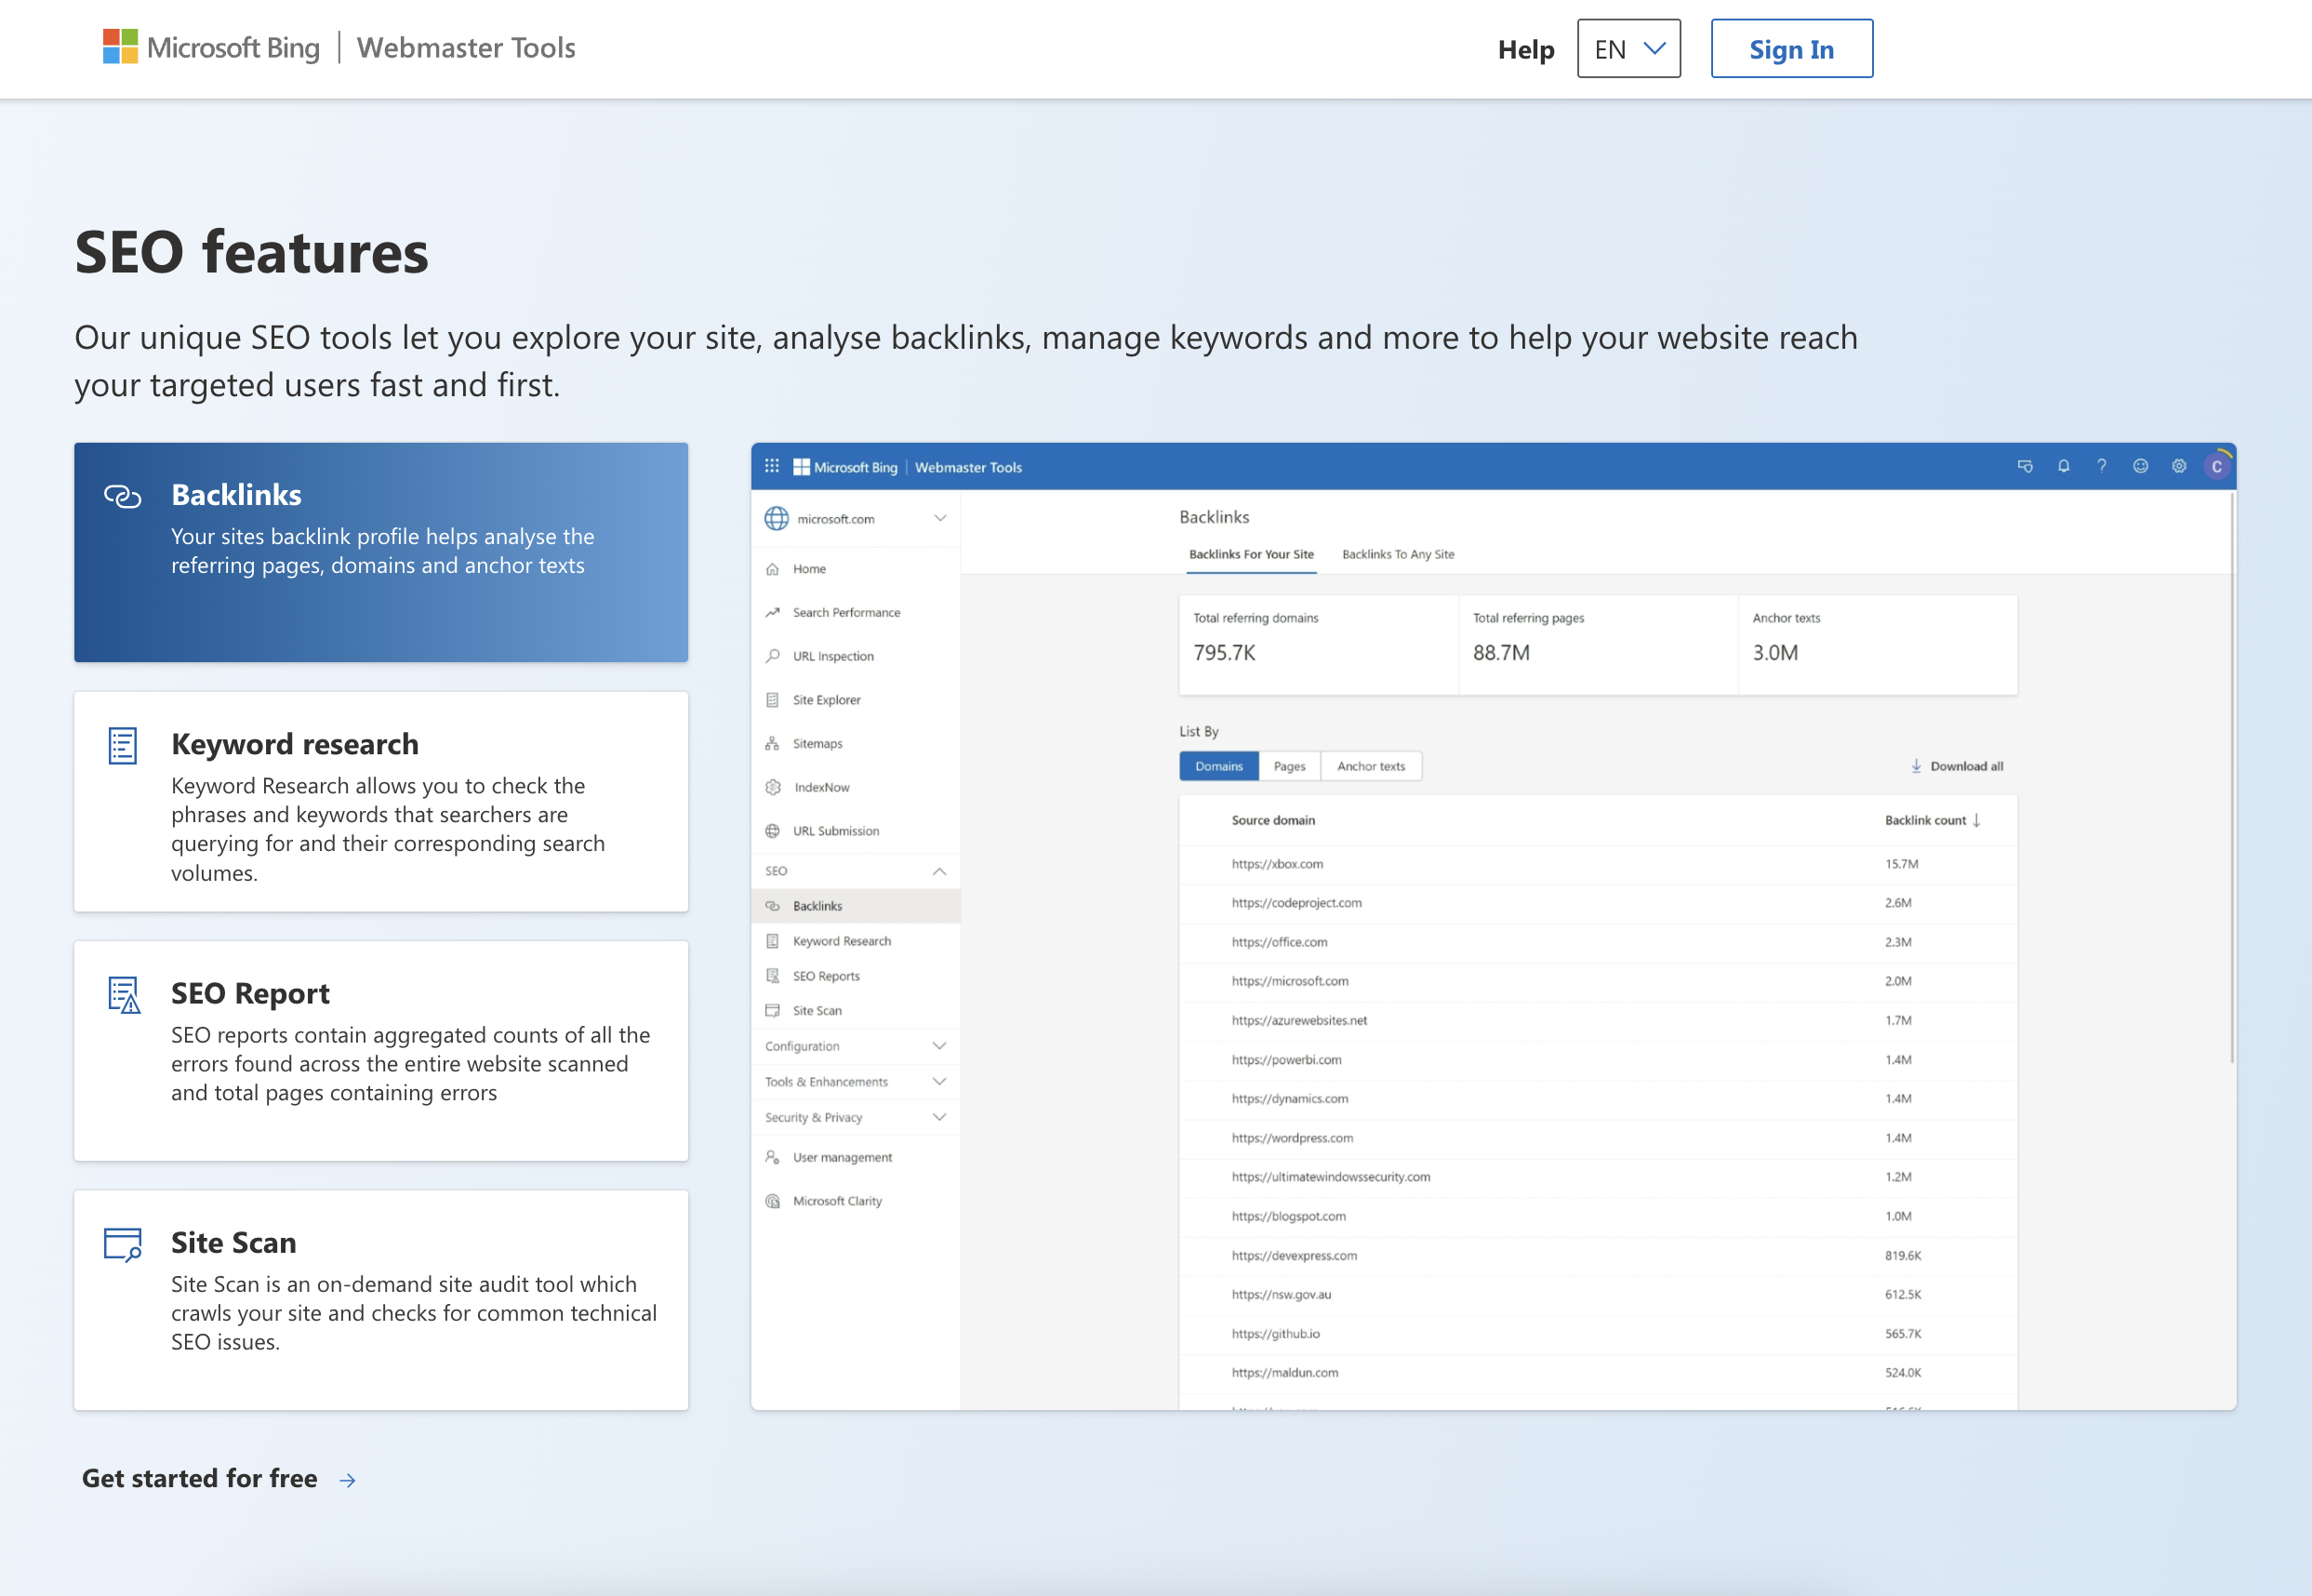Select the Site Scan feature card
The width and height of the screenshot is (2312, 1596).
pos(381,1299)
